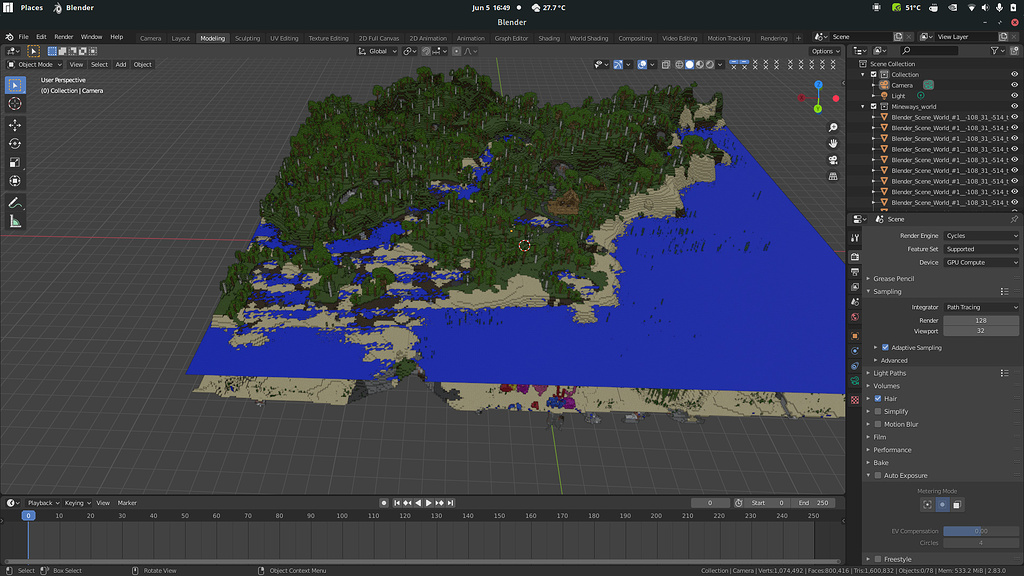Click the timeline record keyframe button

click(x=384, y=503)
